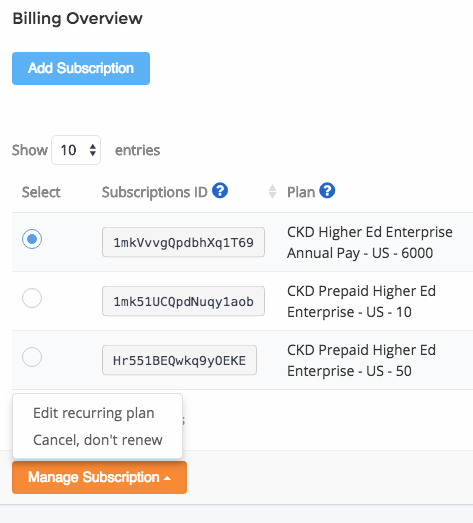Select the CKD Higher Ed Enterprise Annual radio
The width and height of the screenshot is (473, 523).
[32, 239]
